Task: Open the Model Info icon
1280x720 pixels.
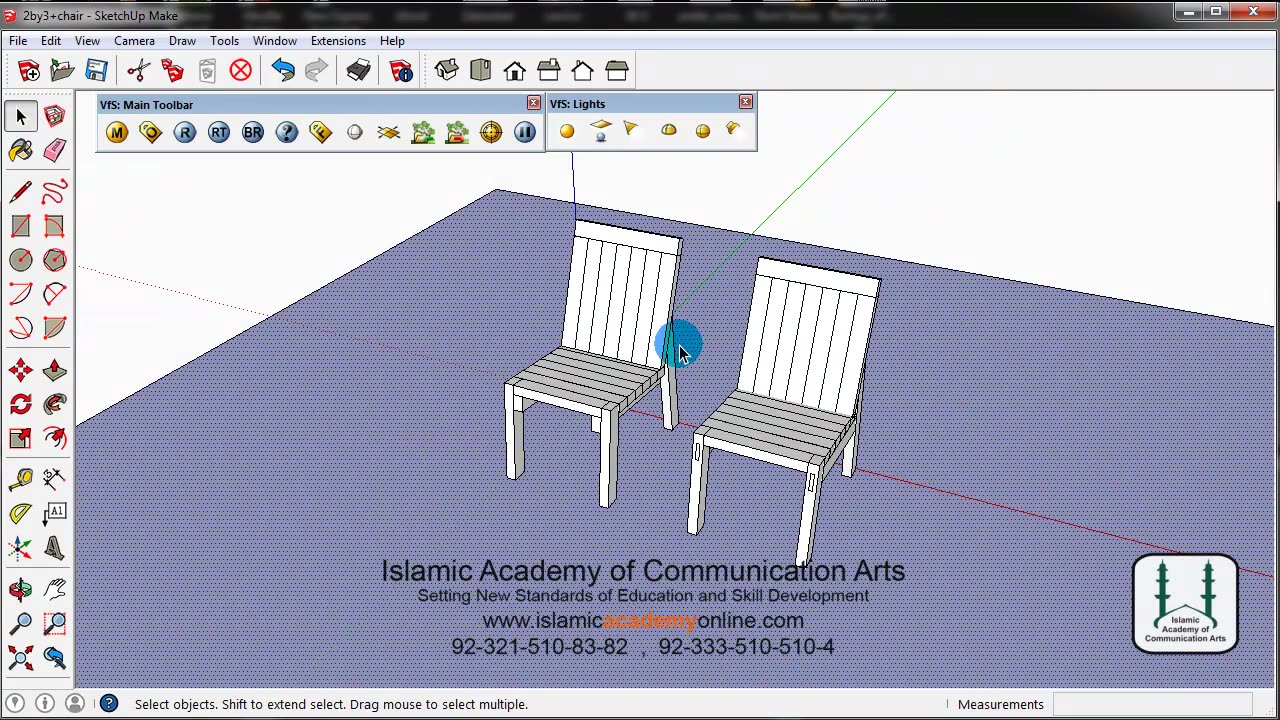Action: click(x=401, y=70)
